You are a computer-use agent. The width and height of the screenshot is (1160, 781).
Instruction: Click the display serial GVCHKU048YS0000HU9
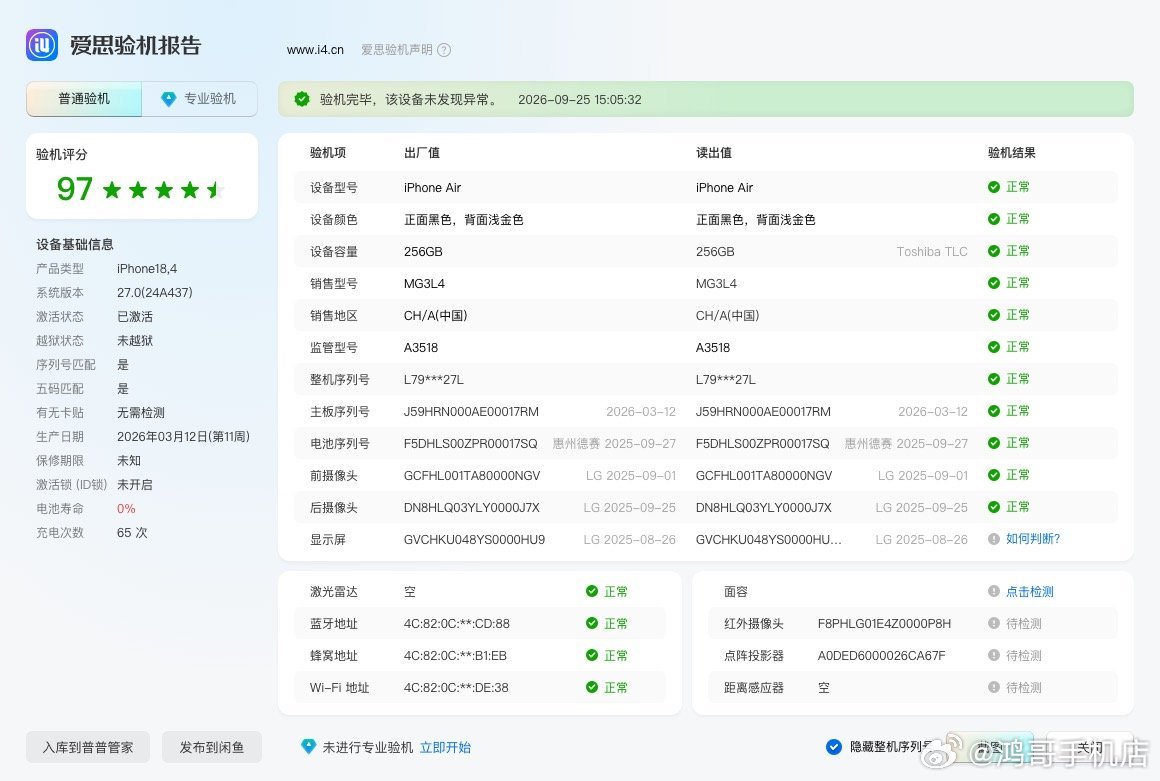click(474, 540)
